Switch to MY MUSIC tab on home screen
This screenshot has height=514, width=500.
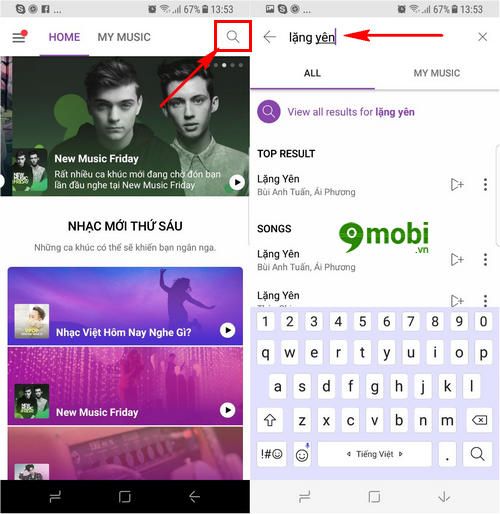(124, 37)
